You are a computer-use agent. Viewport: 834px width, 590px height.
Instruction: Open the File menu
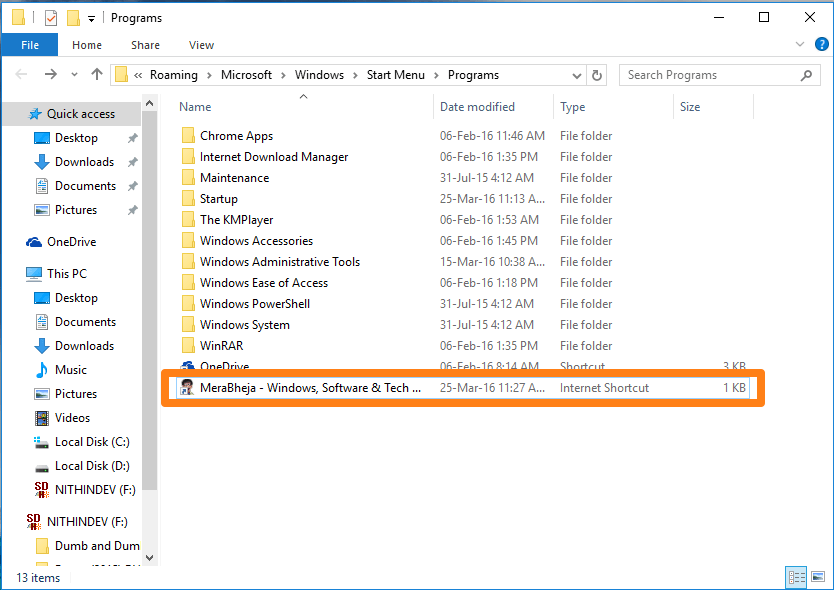pyautogui.click(x=30, y=45)
